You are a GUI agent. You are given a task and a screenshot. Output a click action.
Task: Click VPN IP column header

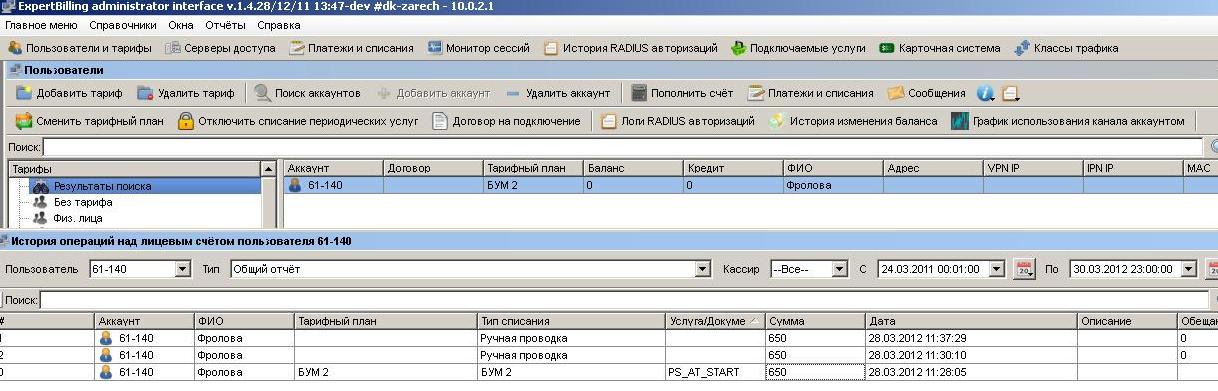pos(1033,168)
